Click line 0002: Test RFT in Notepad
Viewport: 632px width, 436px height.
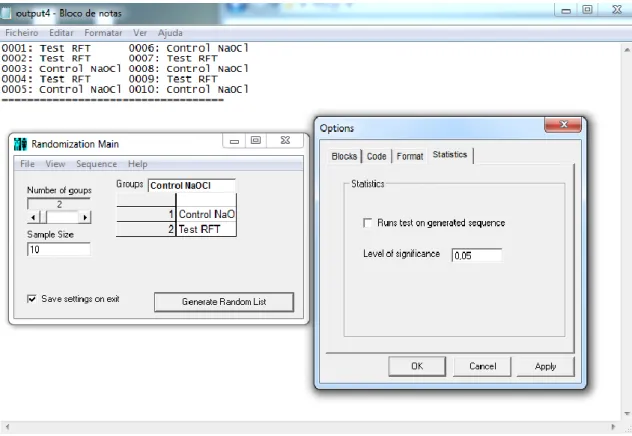point(46,58)
